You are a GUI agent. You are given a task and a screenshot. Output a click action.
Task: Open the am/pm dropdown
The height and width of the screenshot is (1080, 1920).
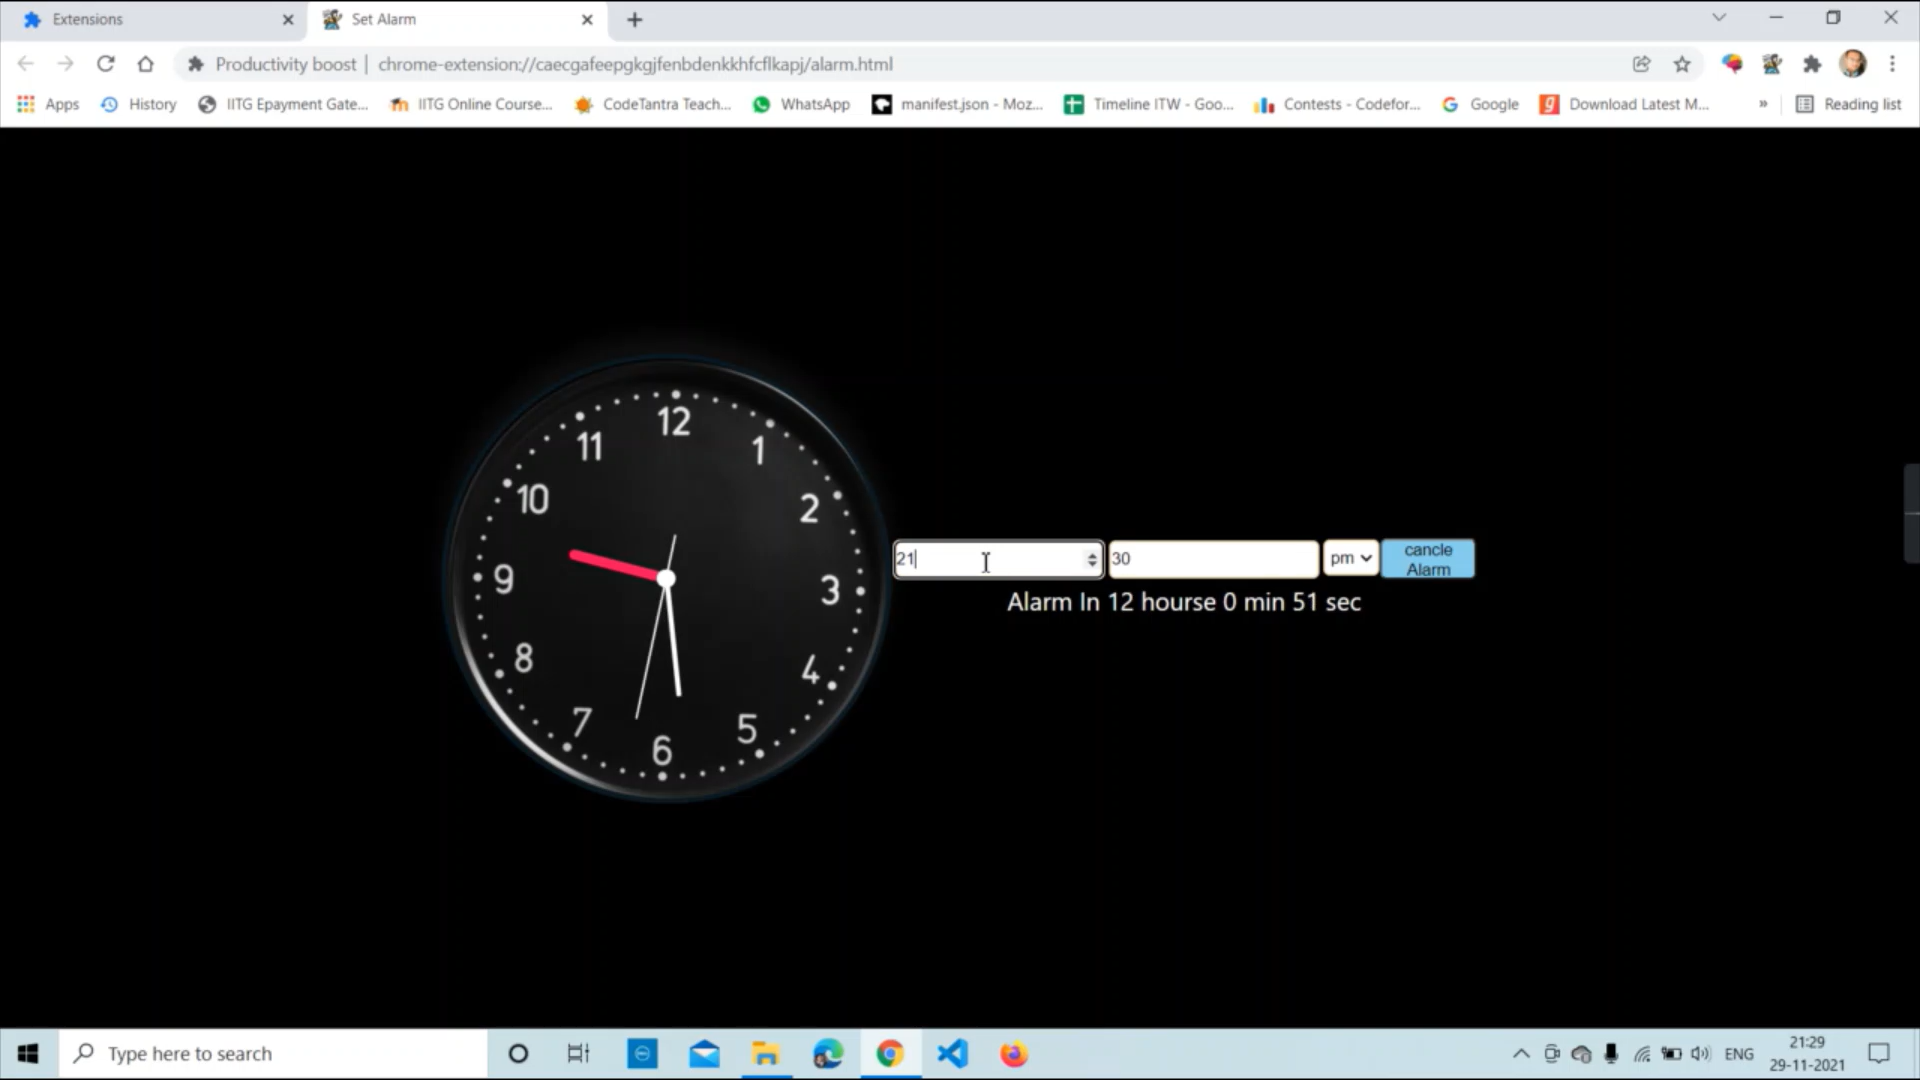(1350, 558)
